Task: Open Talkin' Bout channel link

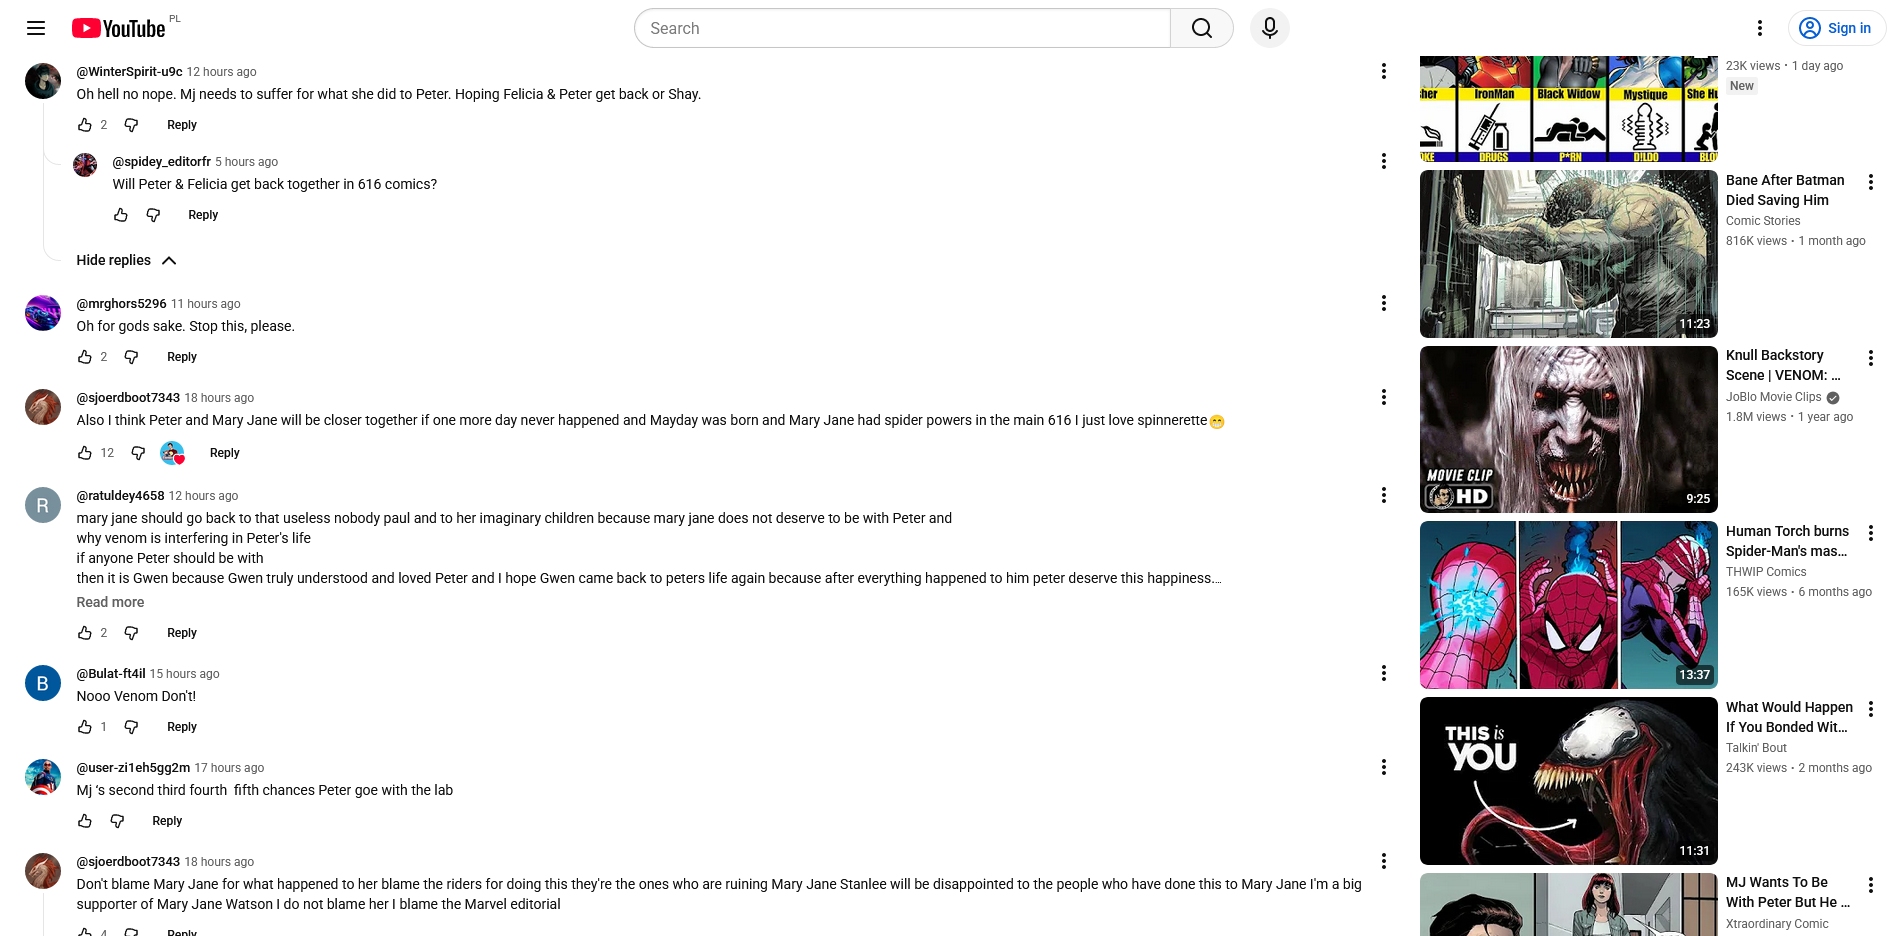Action: tap(1756, 748)
